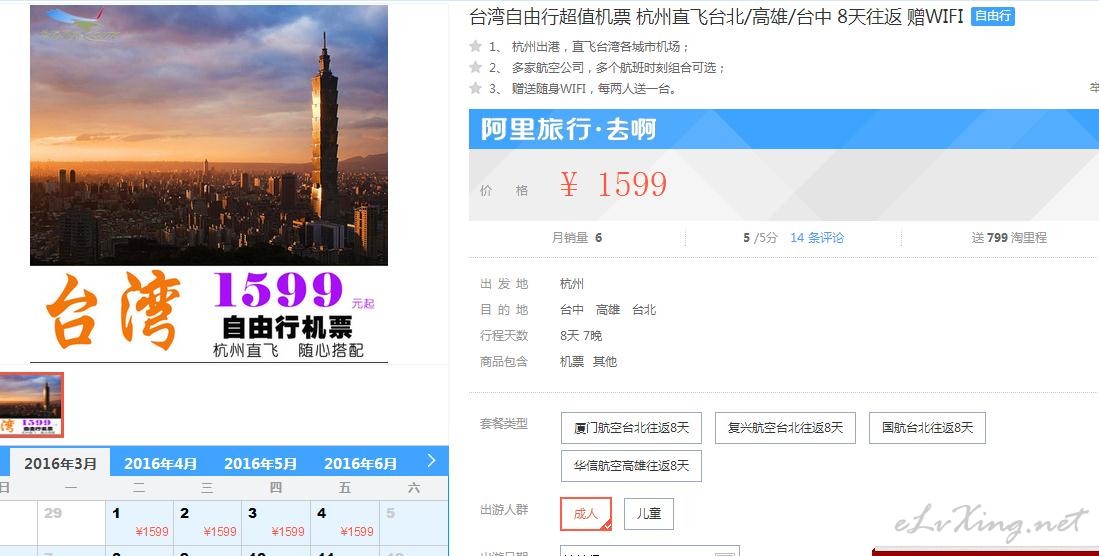Select March 1 departure date cell
Viewport: 1099px width, 556px height.
pos(140,522)
